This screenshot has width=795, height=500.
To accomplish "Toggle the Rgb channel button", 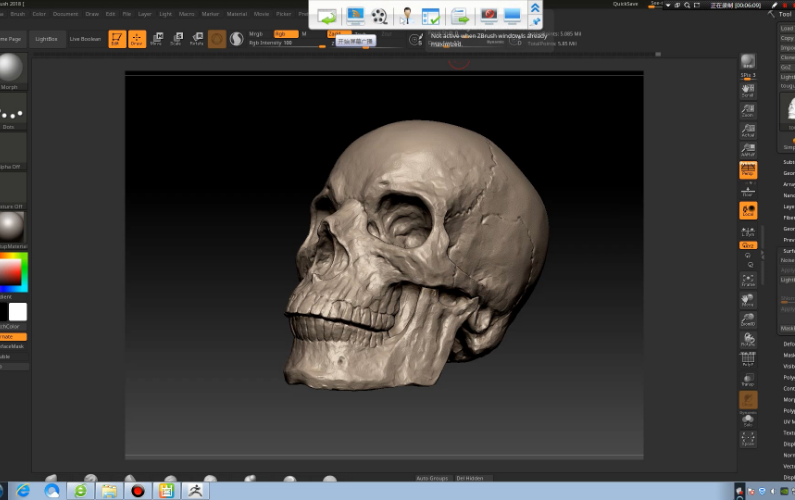I will [x=286, y=34].
